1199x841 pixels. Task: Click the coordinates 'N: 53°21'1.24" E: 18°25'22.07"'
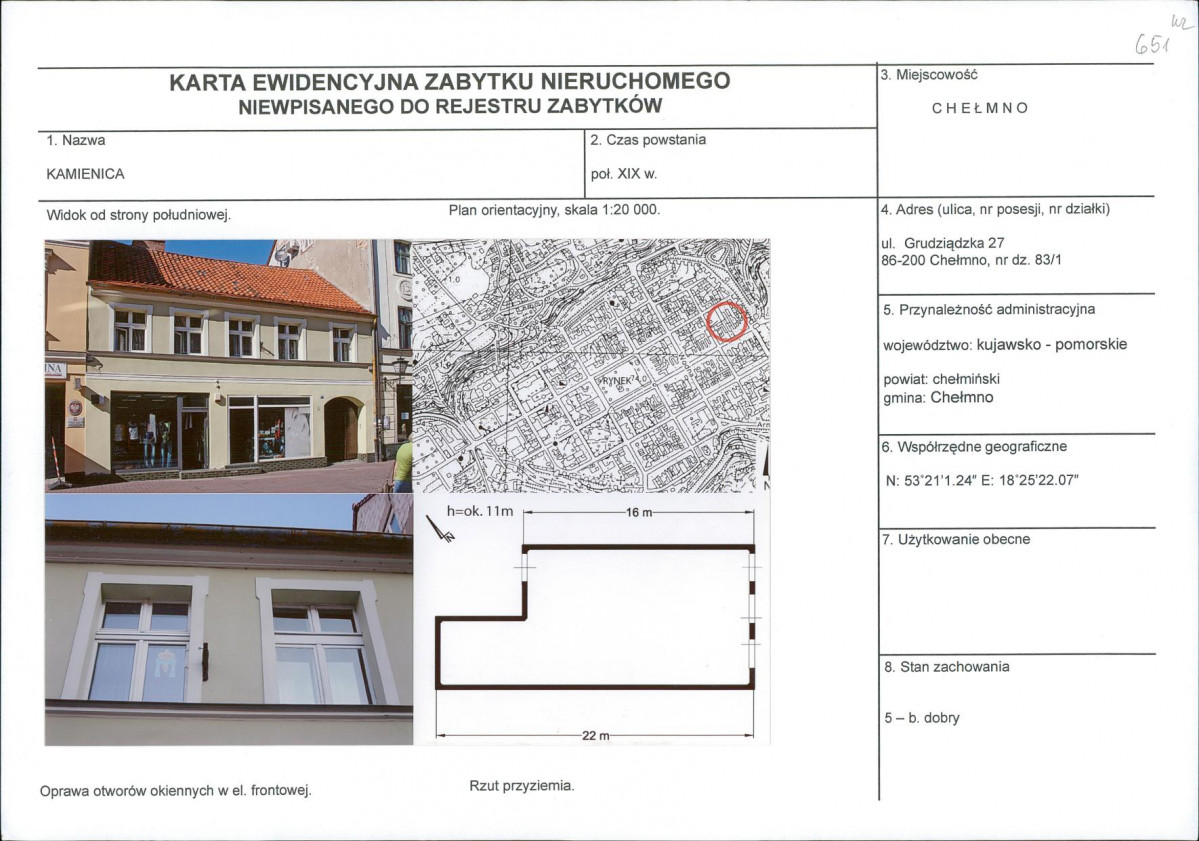[x=982, y=481]
